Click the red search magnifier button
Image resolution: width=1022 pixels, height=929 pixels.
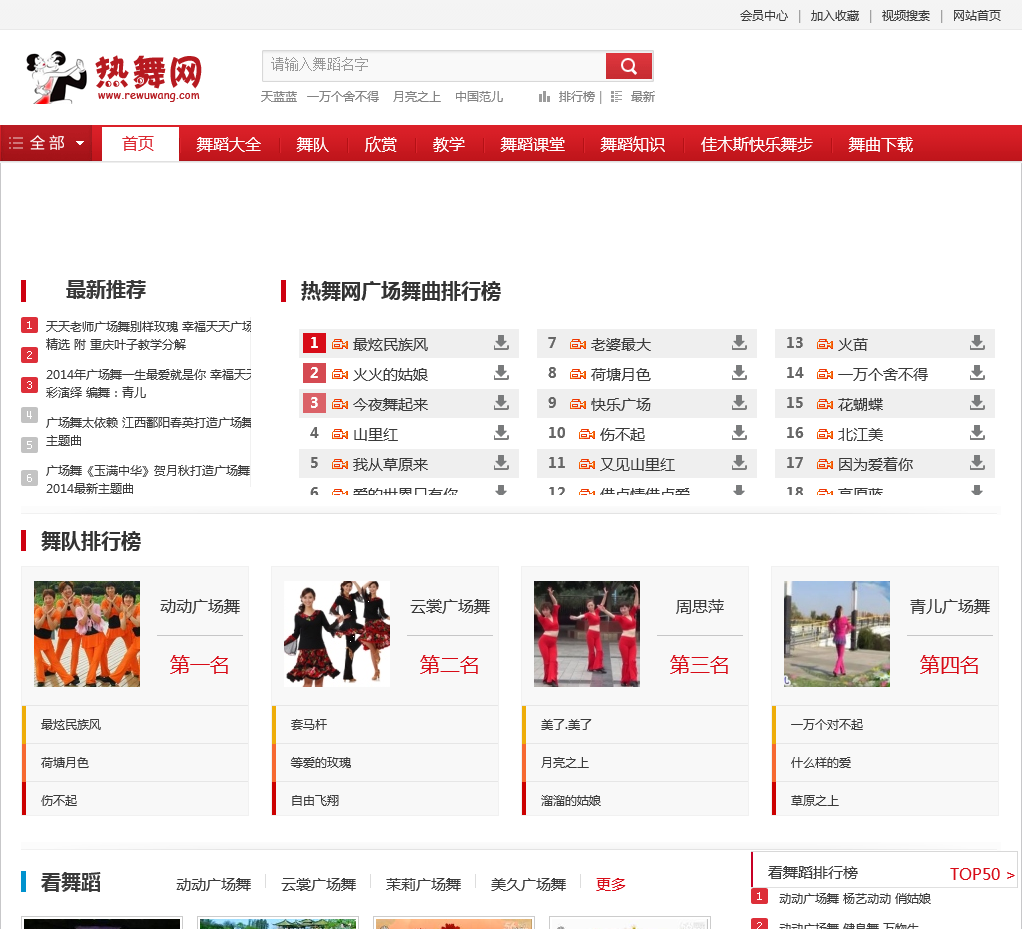tap(628, 65)
